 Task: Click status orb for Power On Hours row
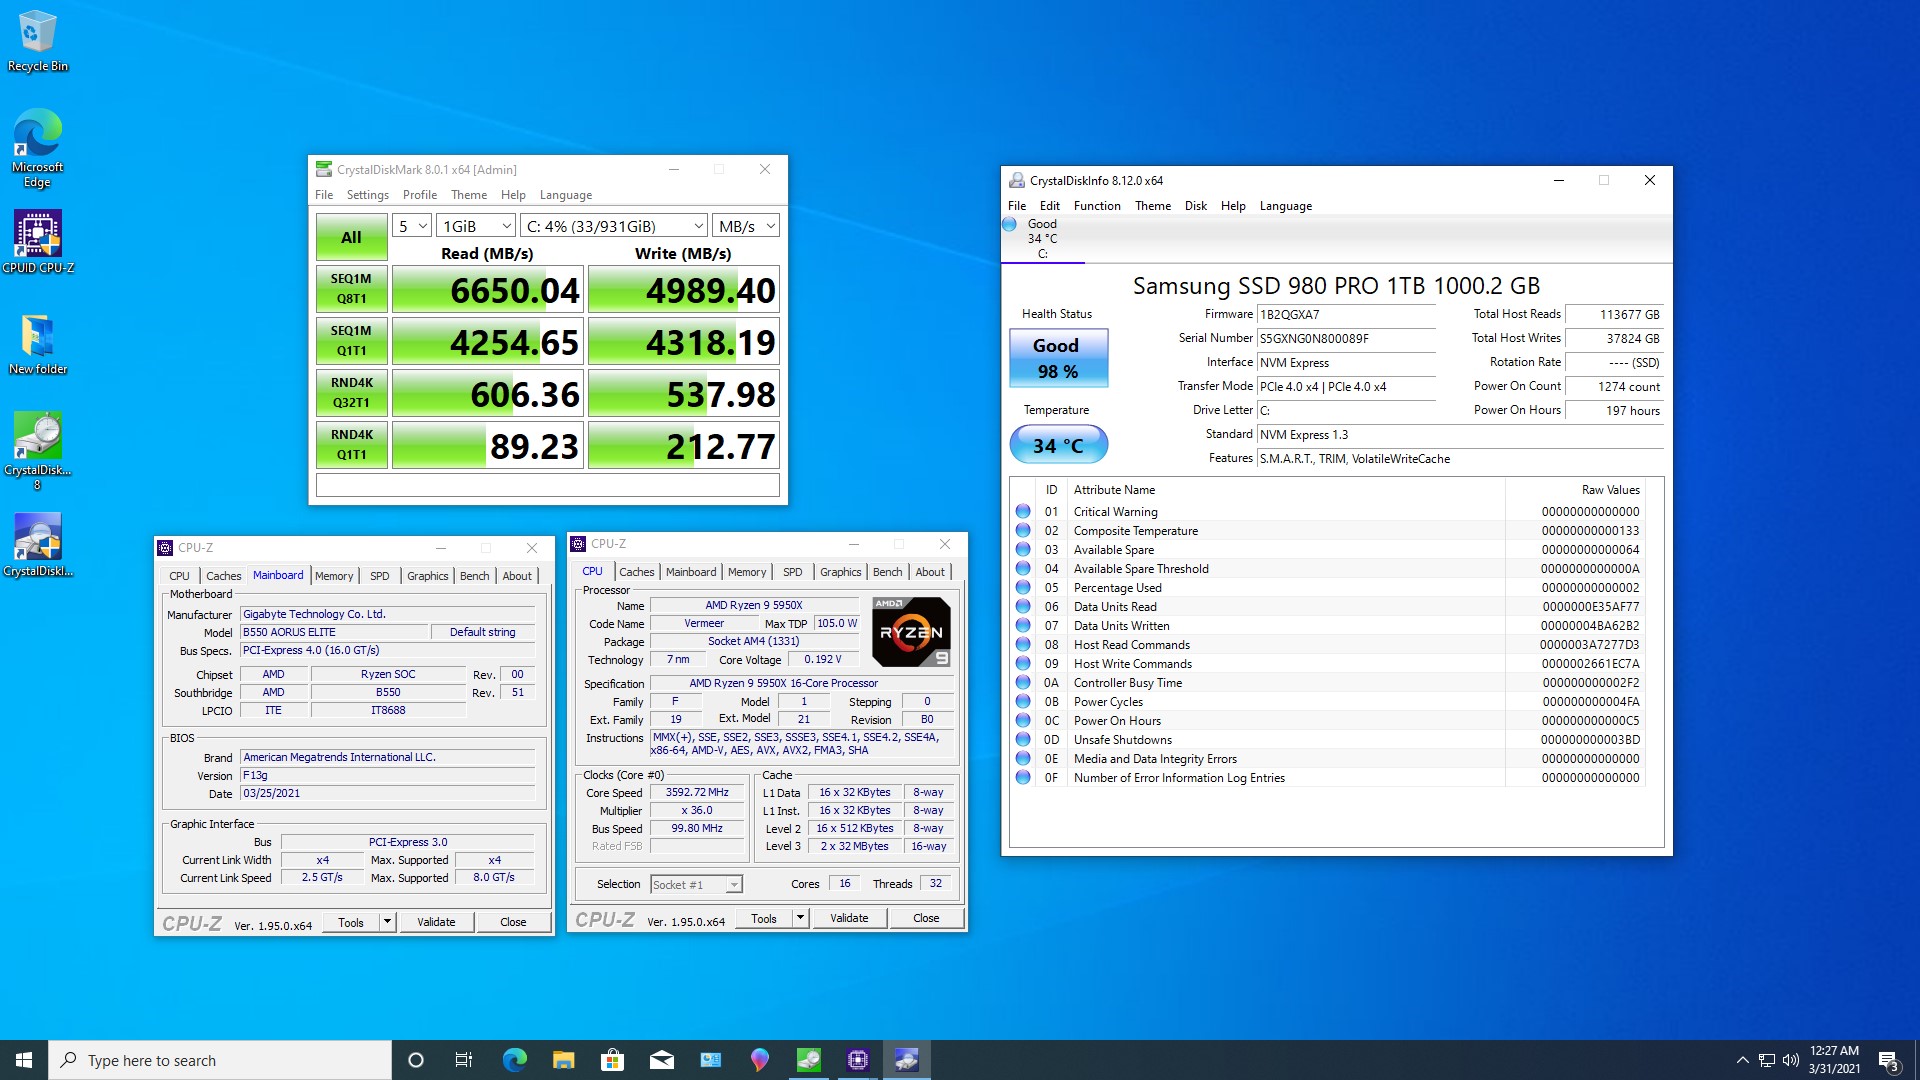pos(1023,721)
